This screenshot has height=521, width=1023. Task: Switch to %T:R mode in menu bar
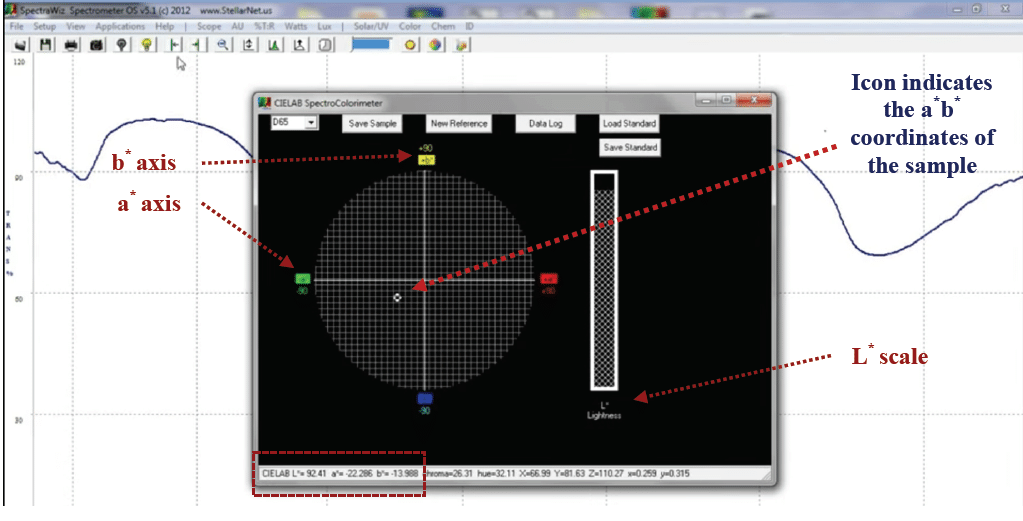pyautogui.click(x=265, y=26)
